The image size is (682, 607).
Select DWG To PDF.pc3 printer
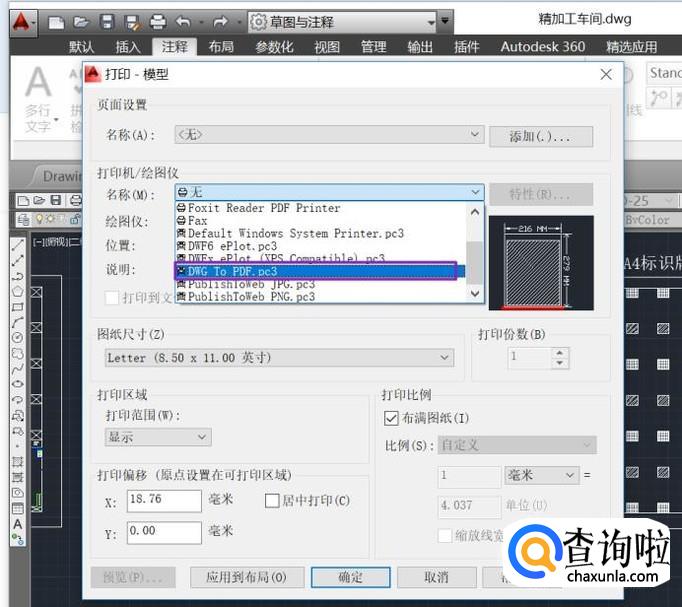coord(320,271)
